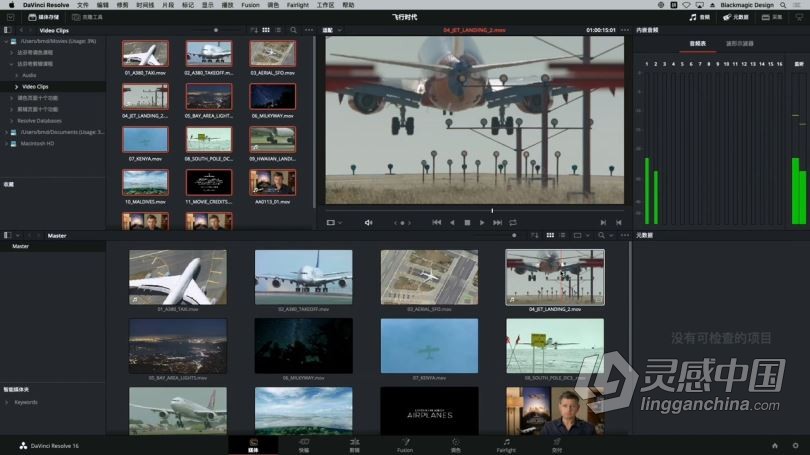Image resolution: width=810 pixels, height=455 pixels.
Task: Switch media storage to thumbnail view
Action: click(266, 30)
